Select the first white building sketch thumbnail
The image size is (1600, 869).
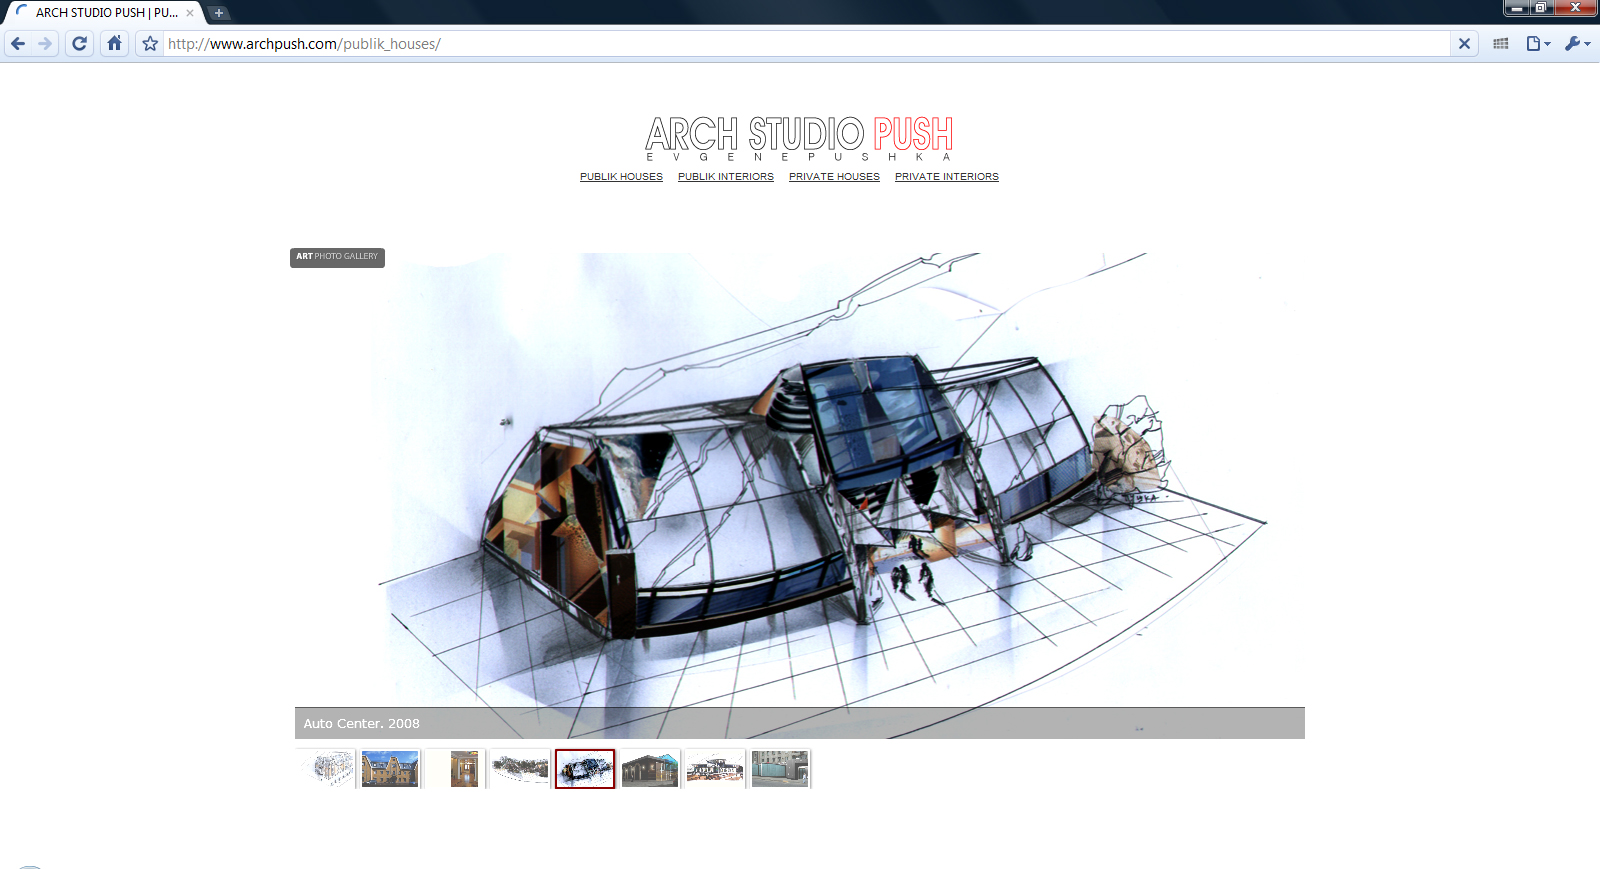coord(325,769)
